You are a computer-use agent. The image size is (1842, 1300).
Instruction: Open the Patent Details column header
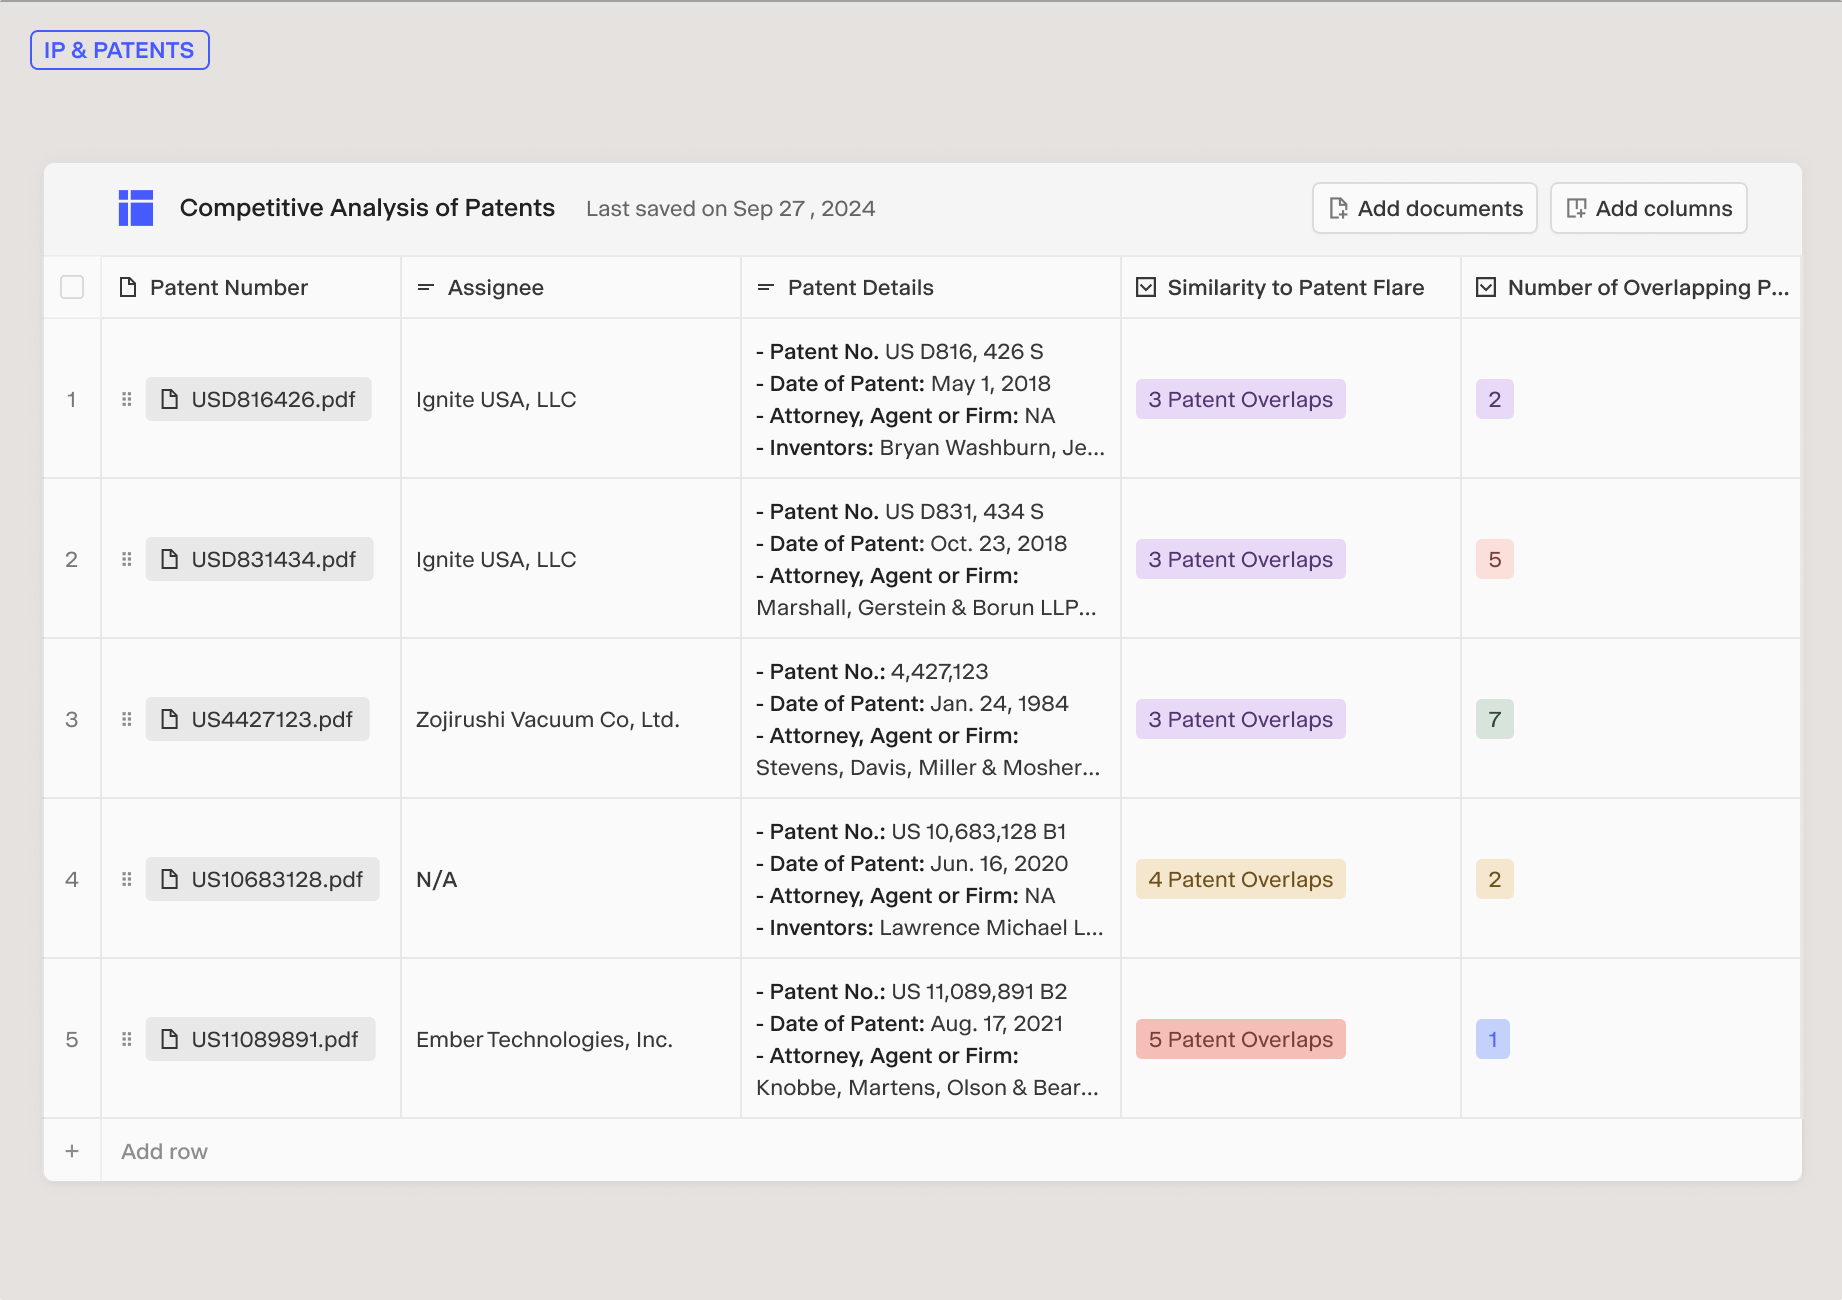(x=860, y=288)
